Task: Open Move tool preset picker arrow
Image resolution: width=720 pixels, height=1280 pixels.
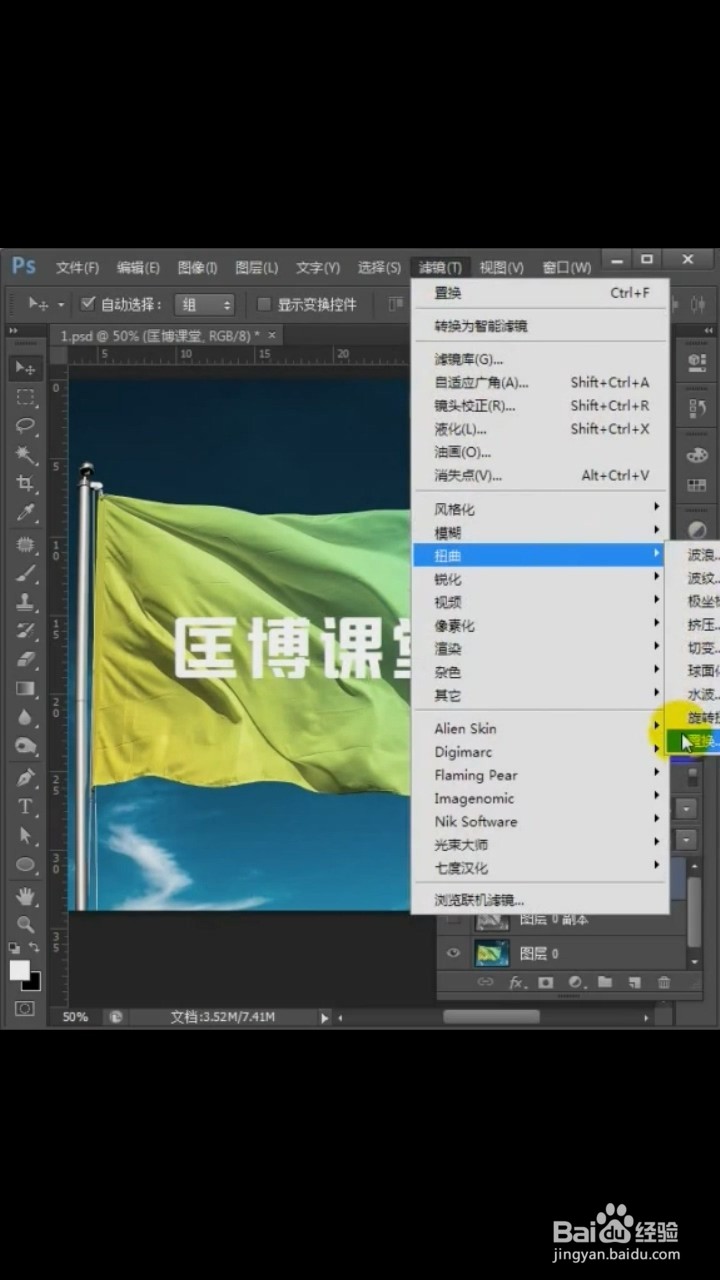Action: (x=61, y=304)
